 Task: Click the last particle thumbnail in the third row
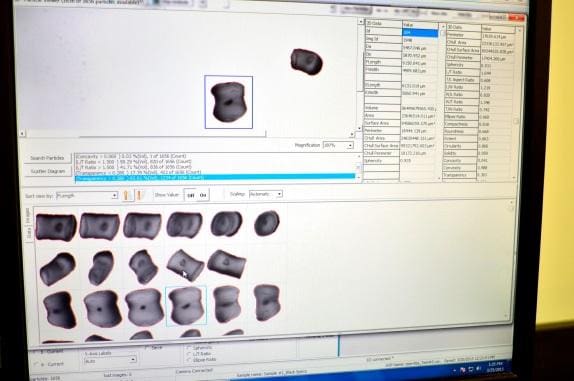(x=267, y=303)
